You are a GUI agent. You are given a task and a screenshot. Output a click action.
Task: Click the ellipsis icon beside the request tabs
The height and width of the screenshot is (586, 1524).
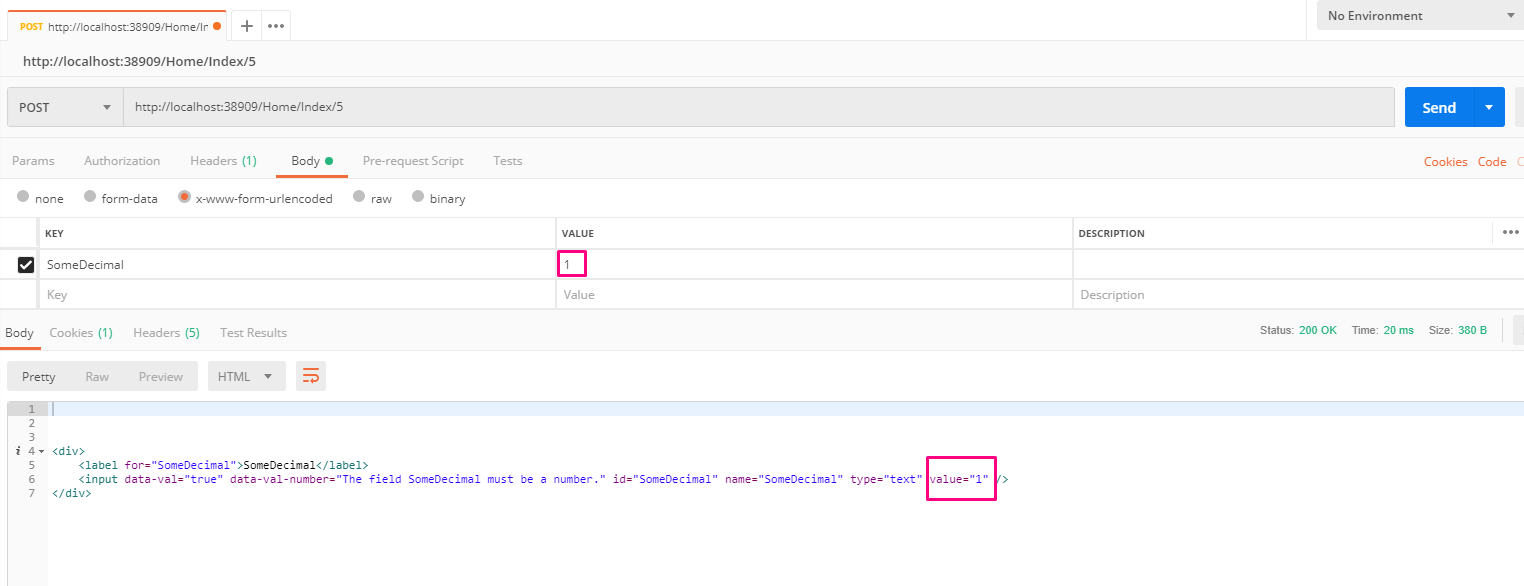point(275,25)
